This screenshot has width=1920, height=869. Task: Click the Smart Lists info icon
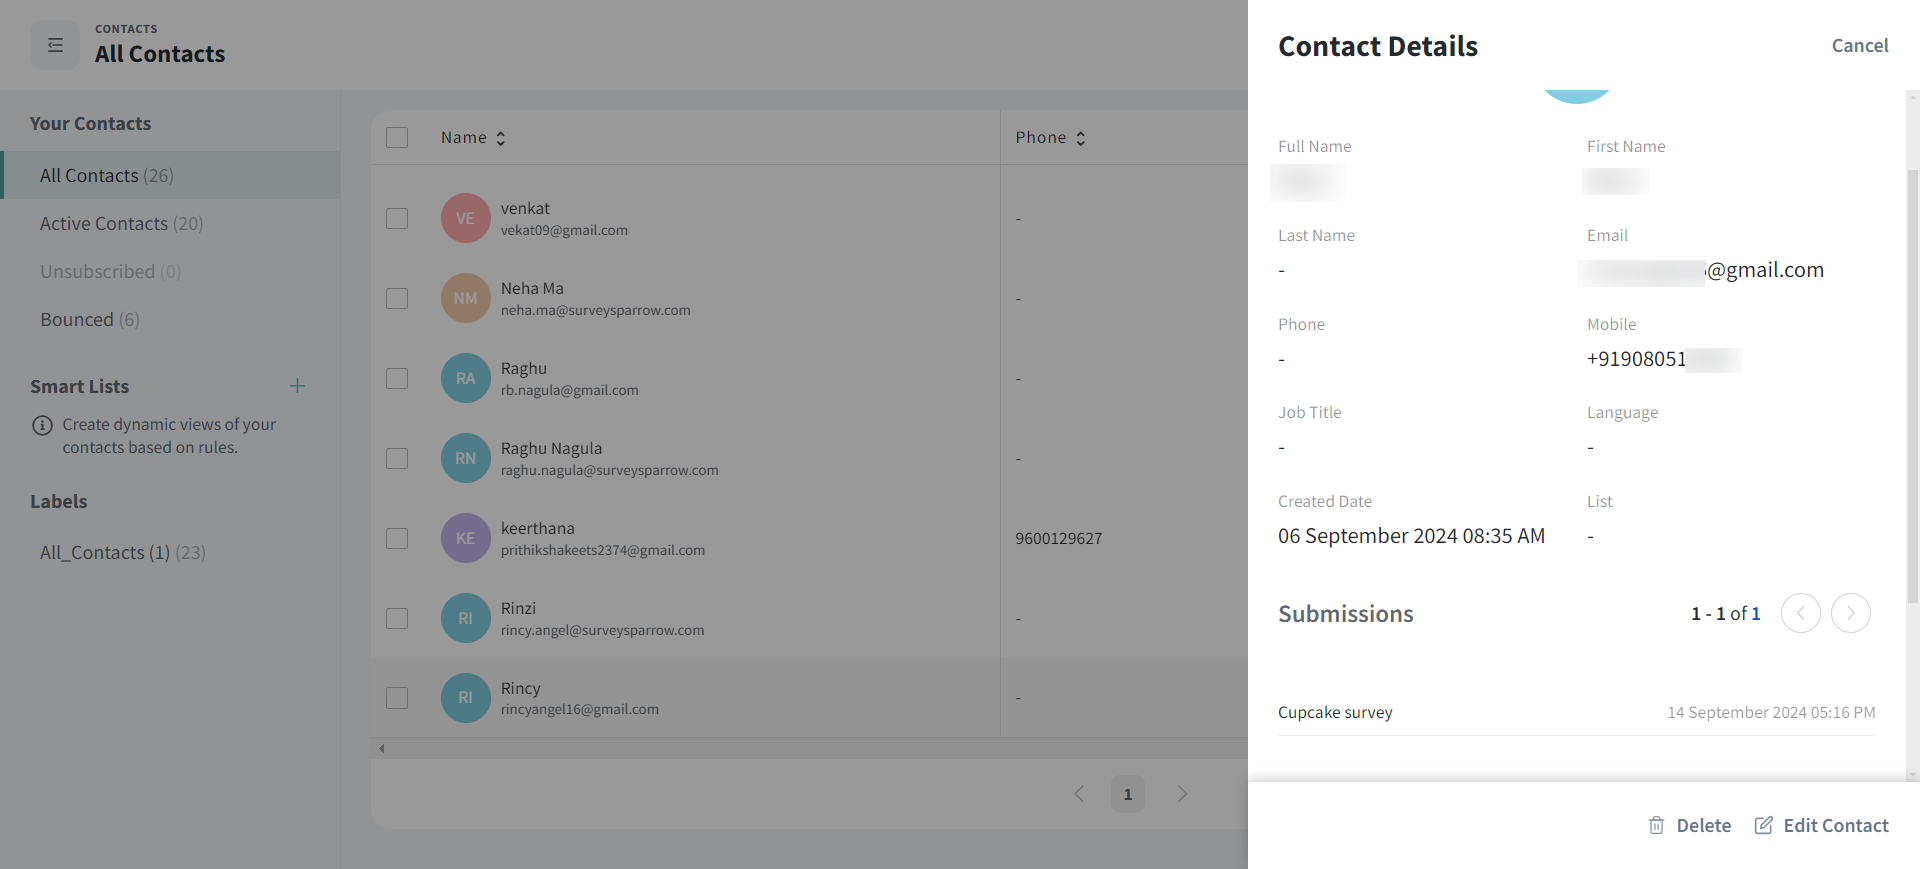[x=42, y=425]
